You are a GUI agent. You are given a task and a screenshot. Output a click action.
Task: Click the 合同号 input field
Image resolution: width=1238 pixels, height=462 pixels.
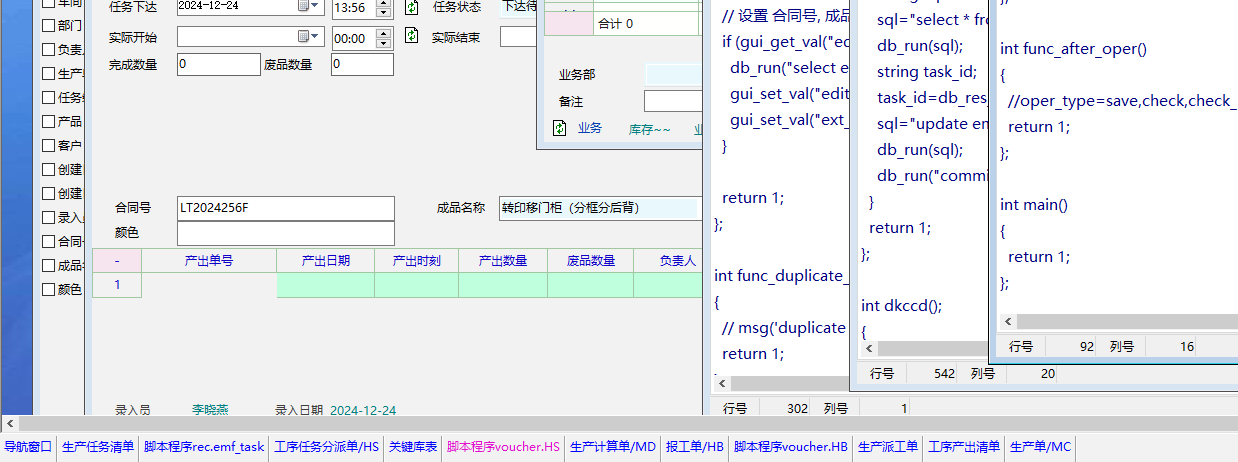pos(285,208)
